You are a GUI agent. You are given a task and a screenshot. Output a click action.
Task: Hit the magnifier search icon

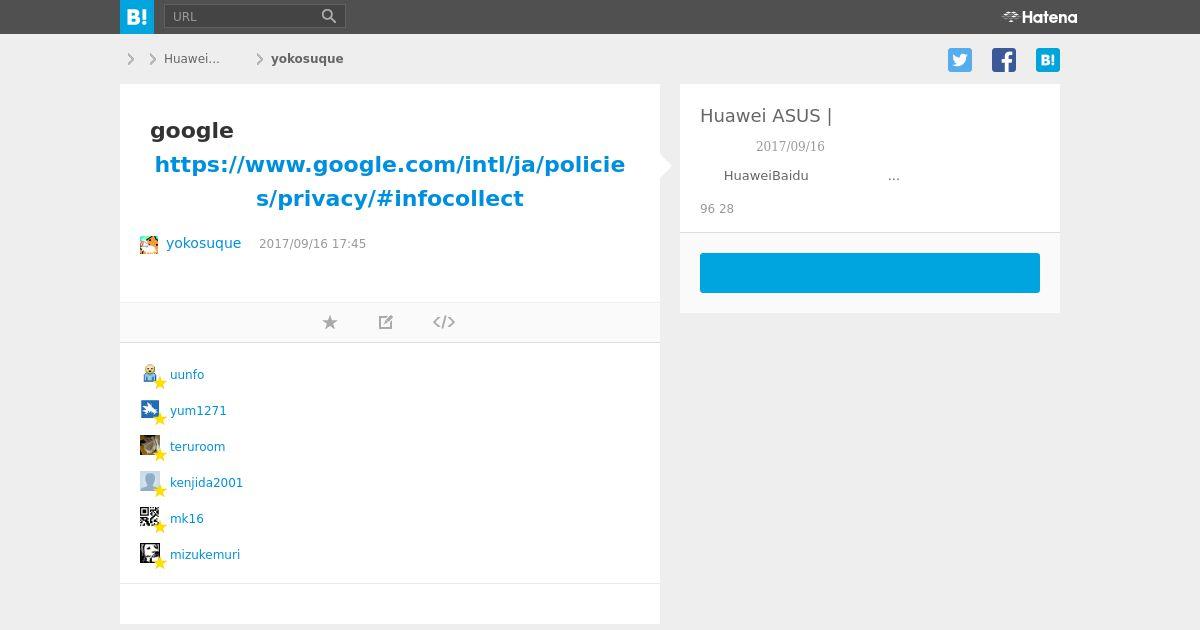(329, 16)
